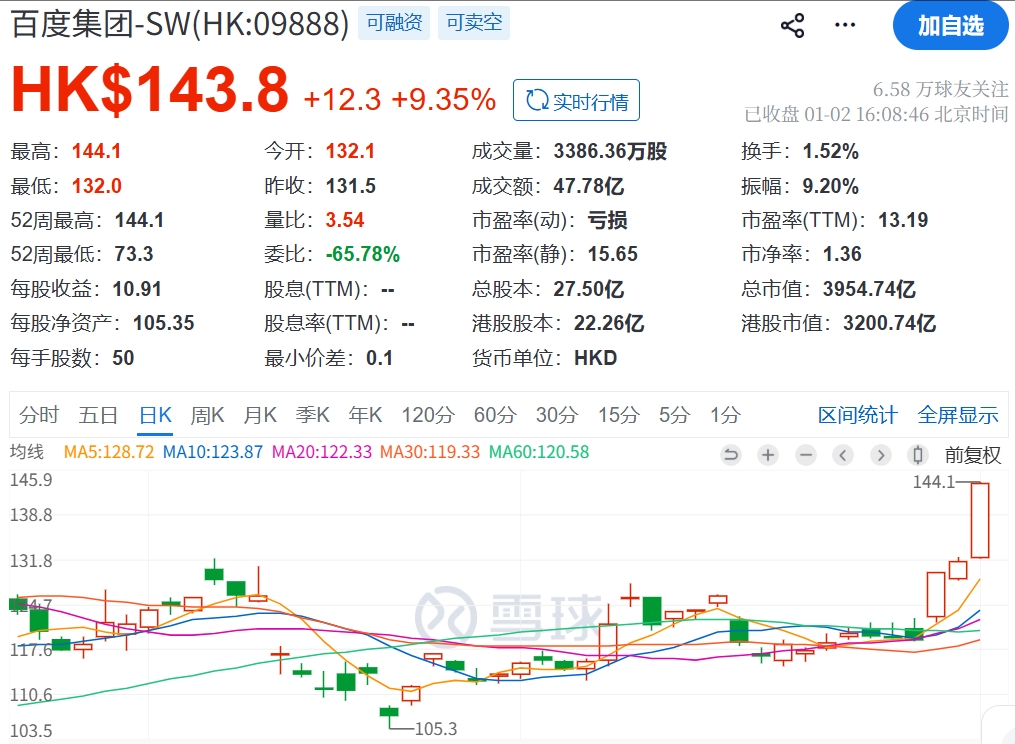The image size is (1015, 744).
Task: Select the 周K chart tab
Action: coord(207,414)
